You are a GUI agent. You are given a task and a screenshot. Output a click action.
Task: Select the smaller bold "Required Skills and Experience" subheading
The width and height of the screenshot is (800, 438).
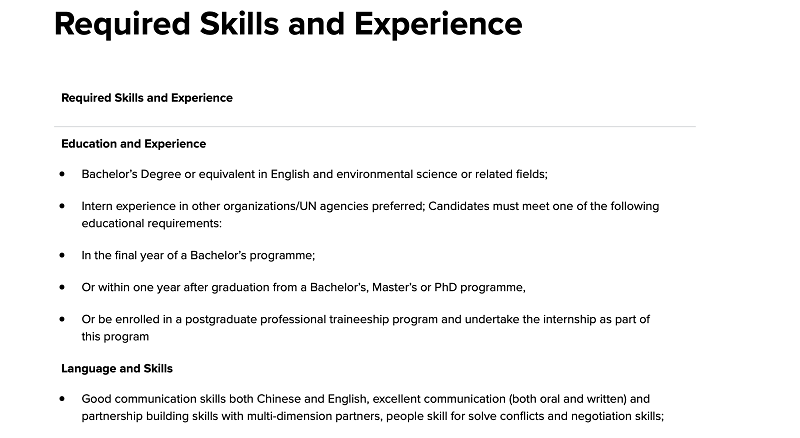(x=147, y=98)
